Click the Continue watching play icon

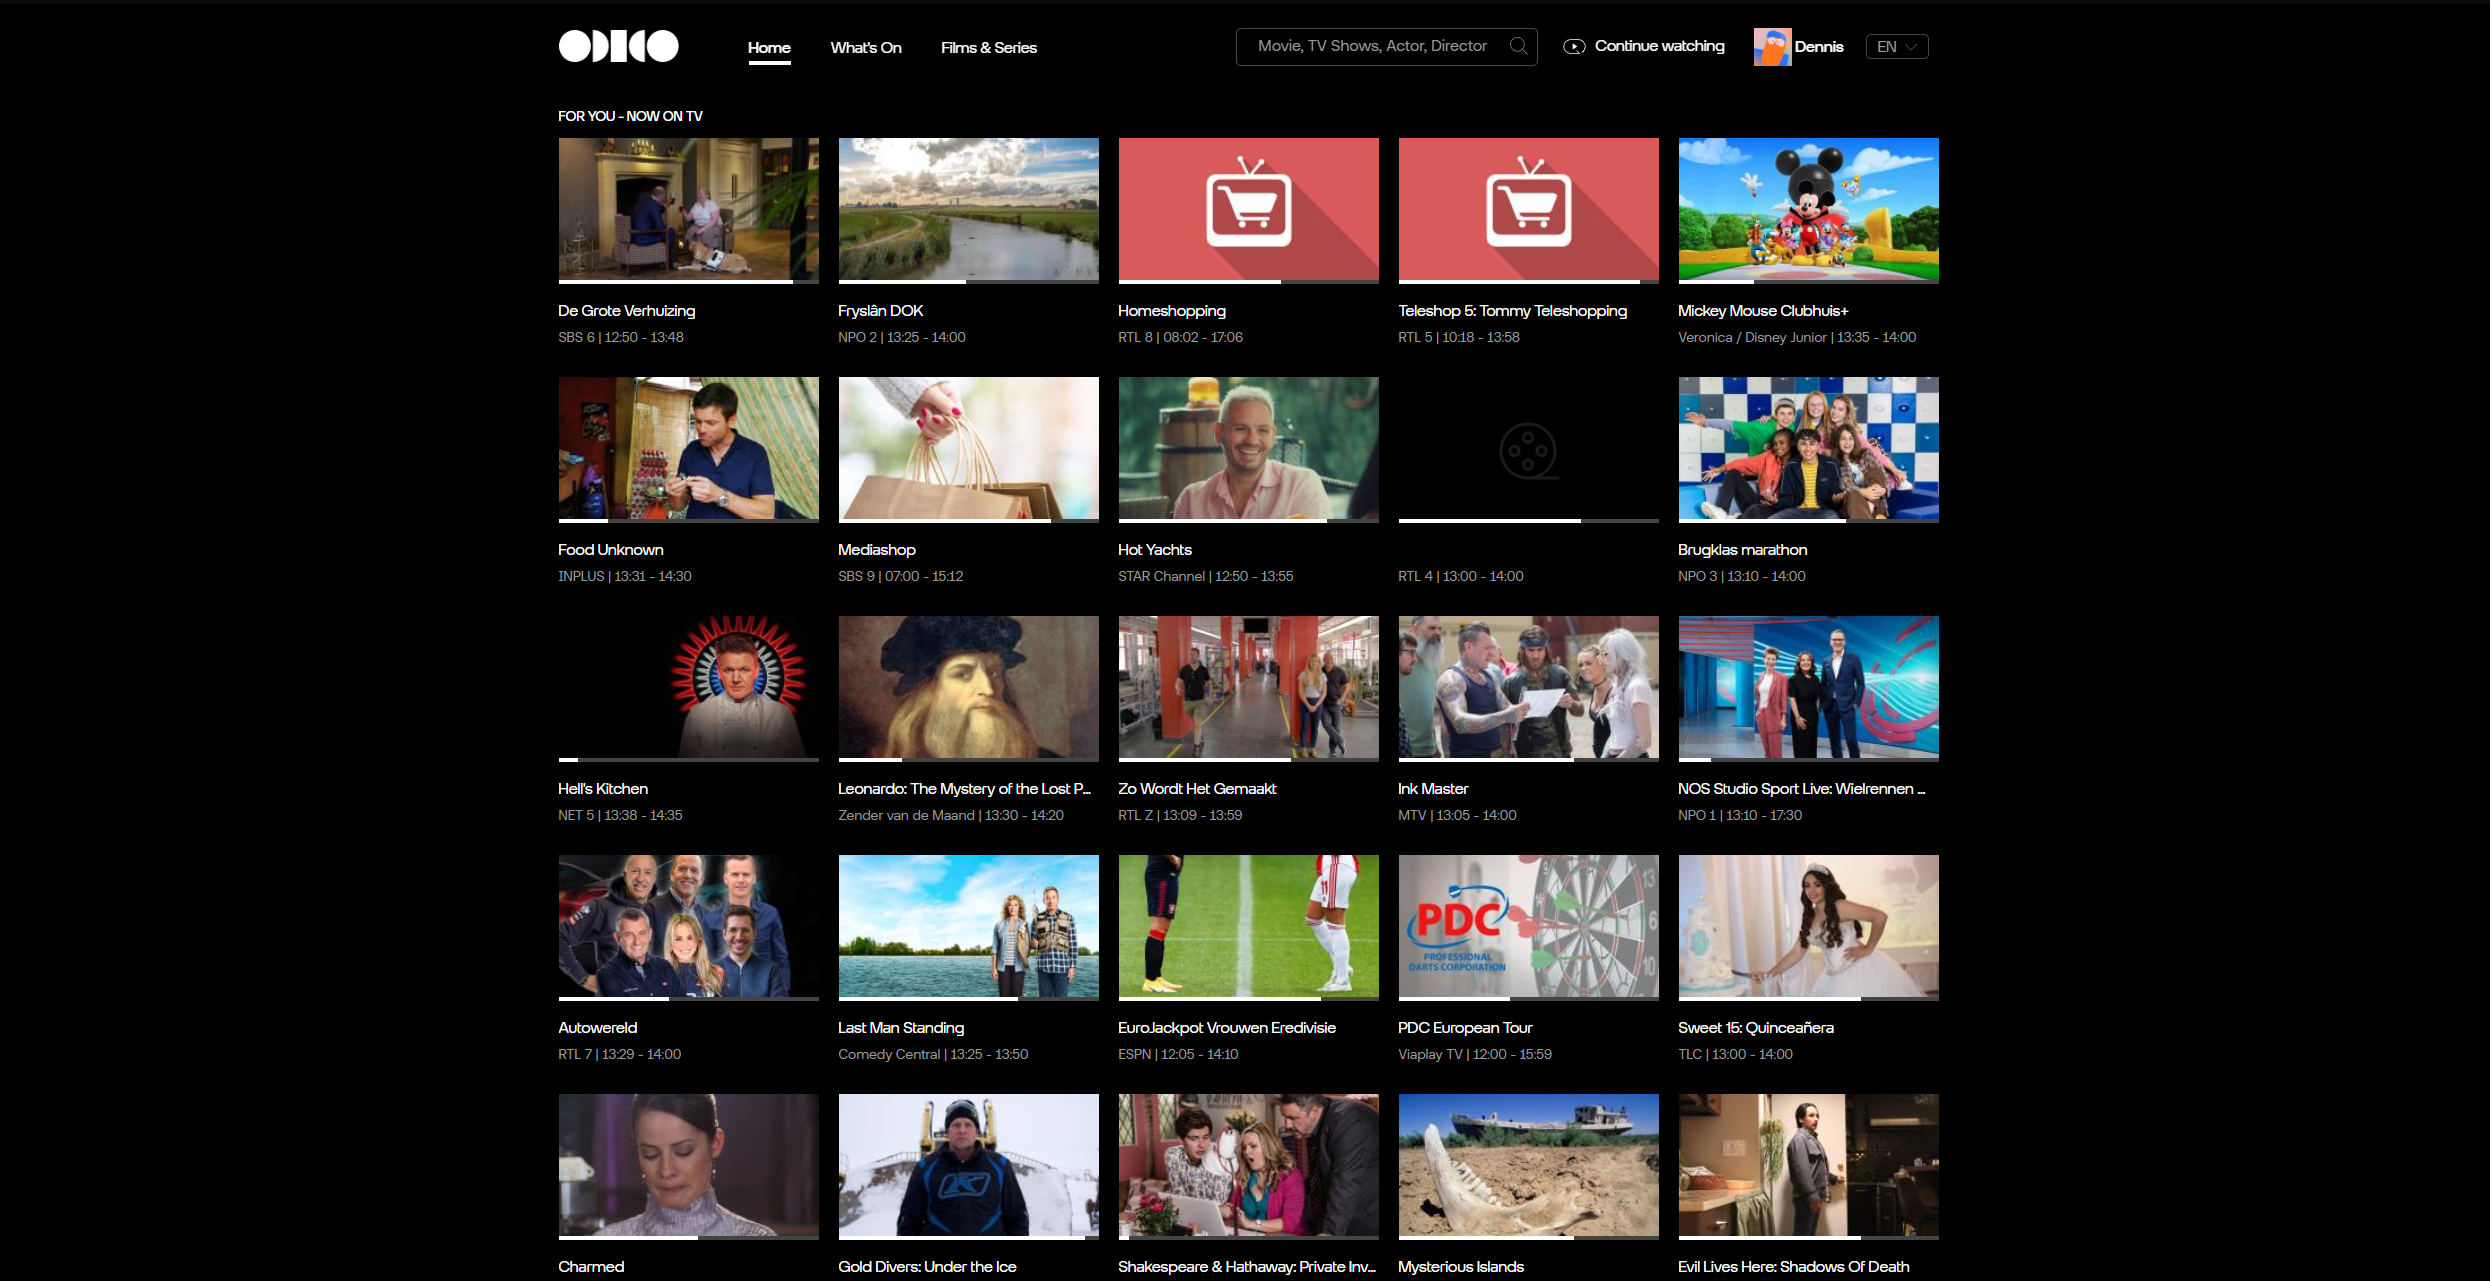pos(1574,46)
